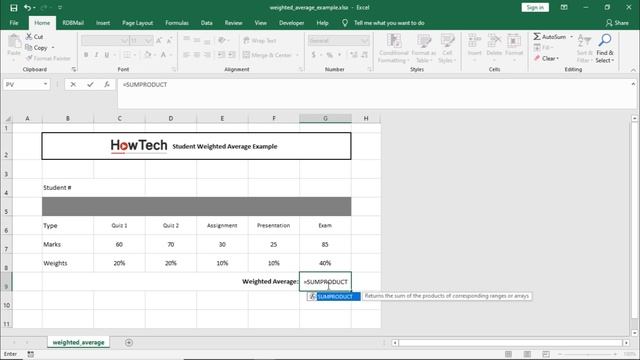
Task: Click the AutoSum sigma icon
Action: click(x=537, y=37)
